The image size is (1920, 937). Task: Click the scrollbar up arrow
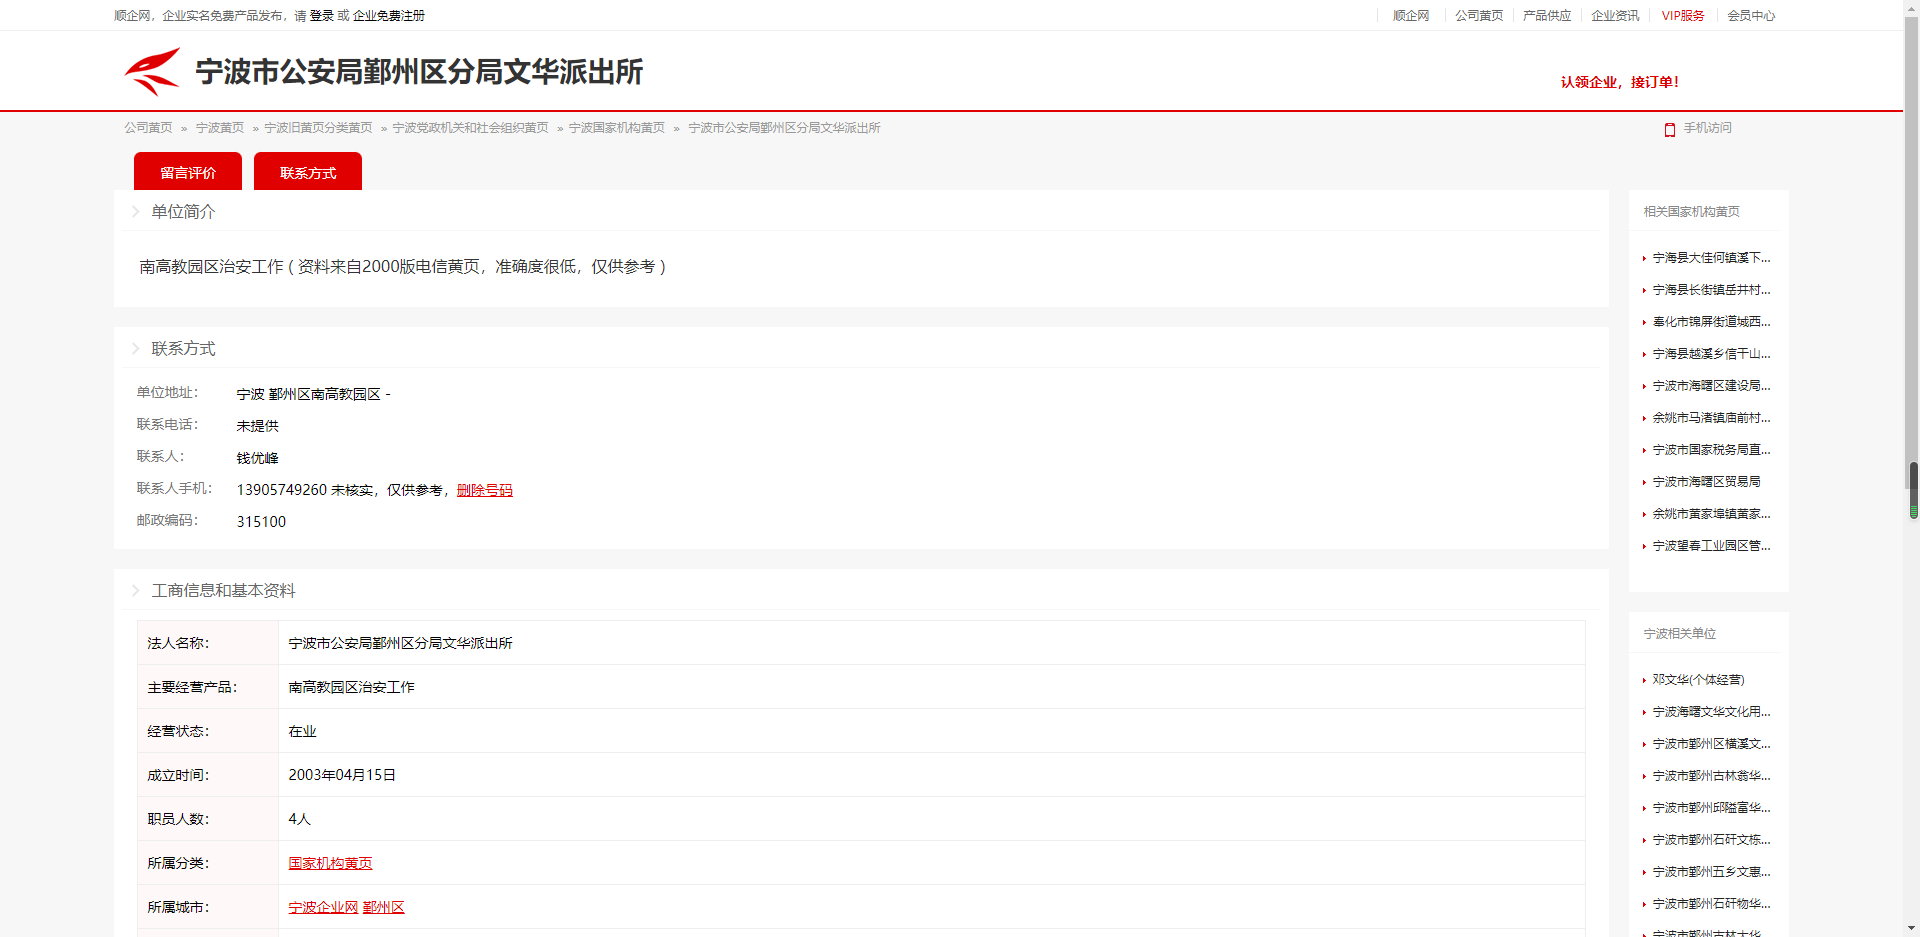(x=1913, y=8)
